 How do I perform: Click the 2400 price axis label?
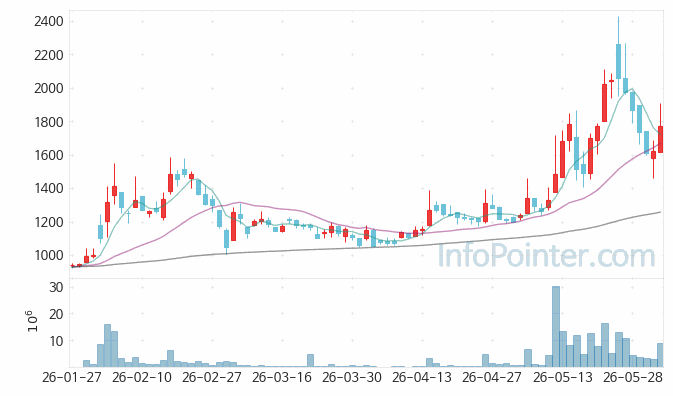pos(49,21)
